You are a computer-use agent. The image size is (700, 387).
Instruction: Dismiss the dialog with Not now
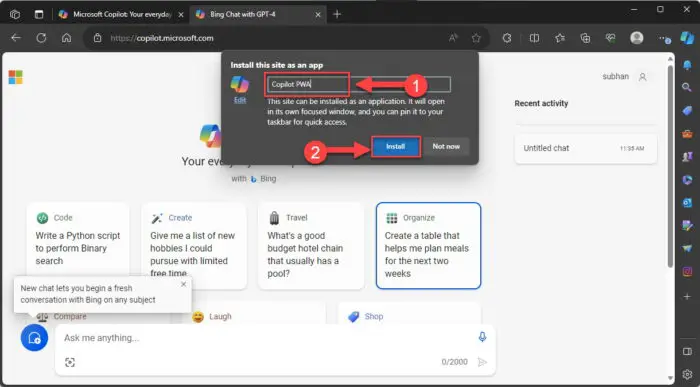[x=446, y=146]
